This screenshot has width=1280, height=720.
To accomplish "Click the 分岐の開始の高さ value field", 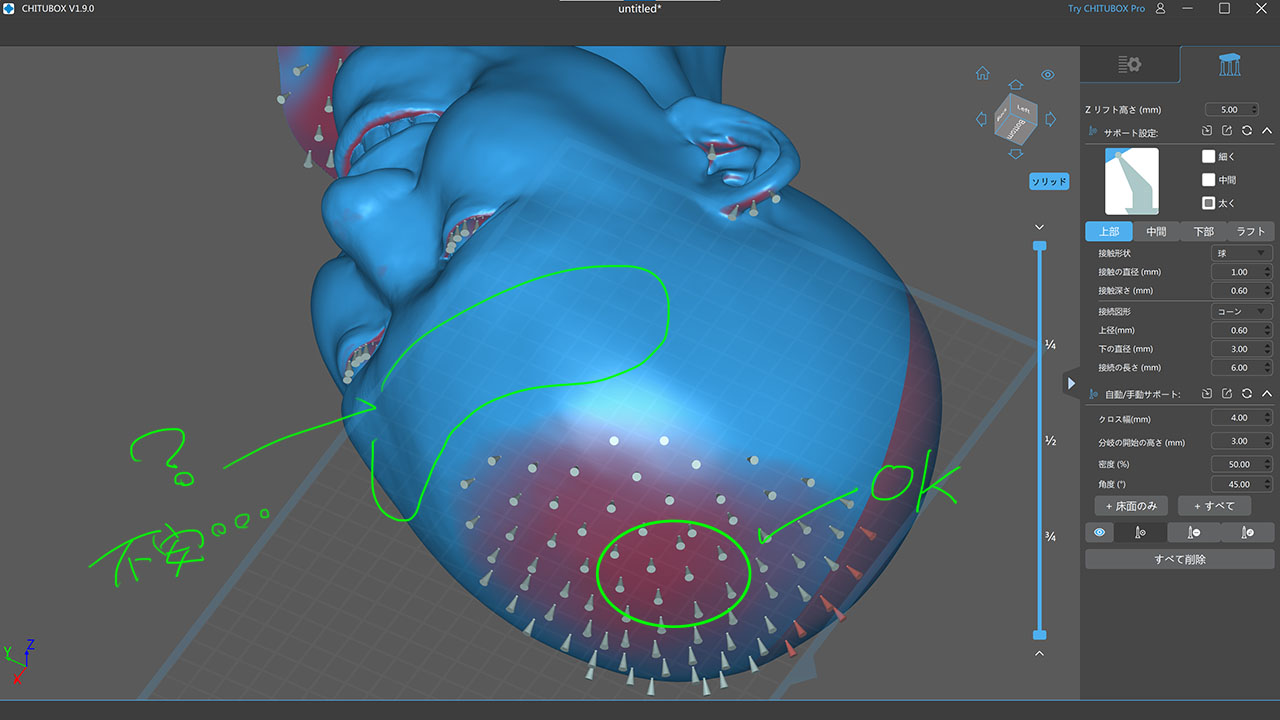I will 1241,441.
